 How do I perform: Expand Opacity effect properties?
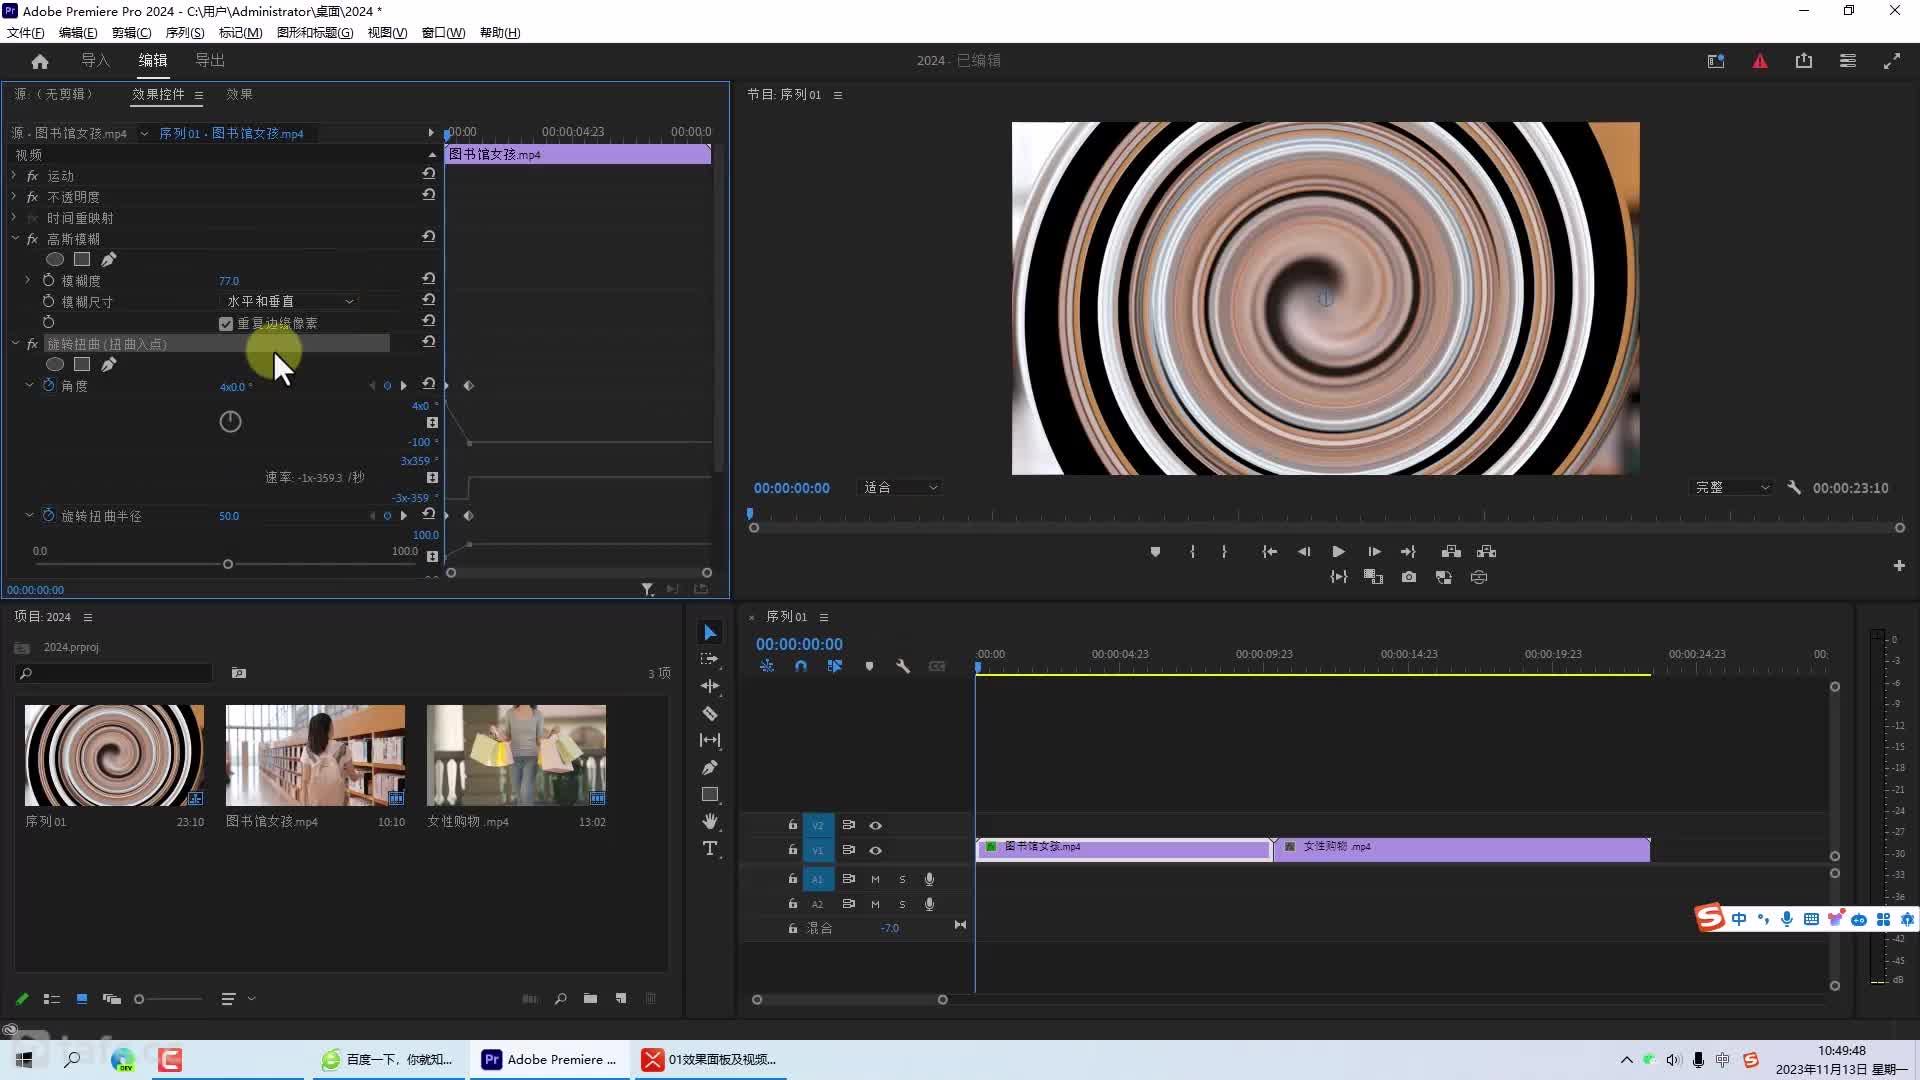[x=14, y=196]
